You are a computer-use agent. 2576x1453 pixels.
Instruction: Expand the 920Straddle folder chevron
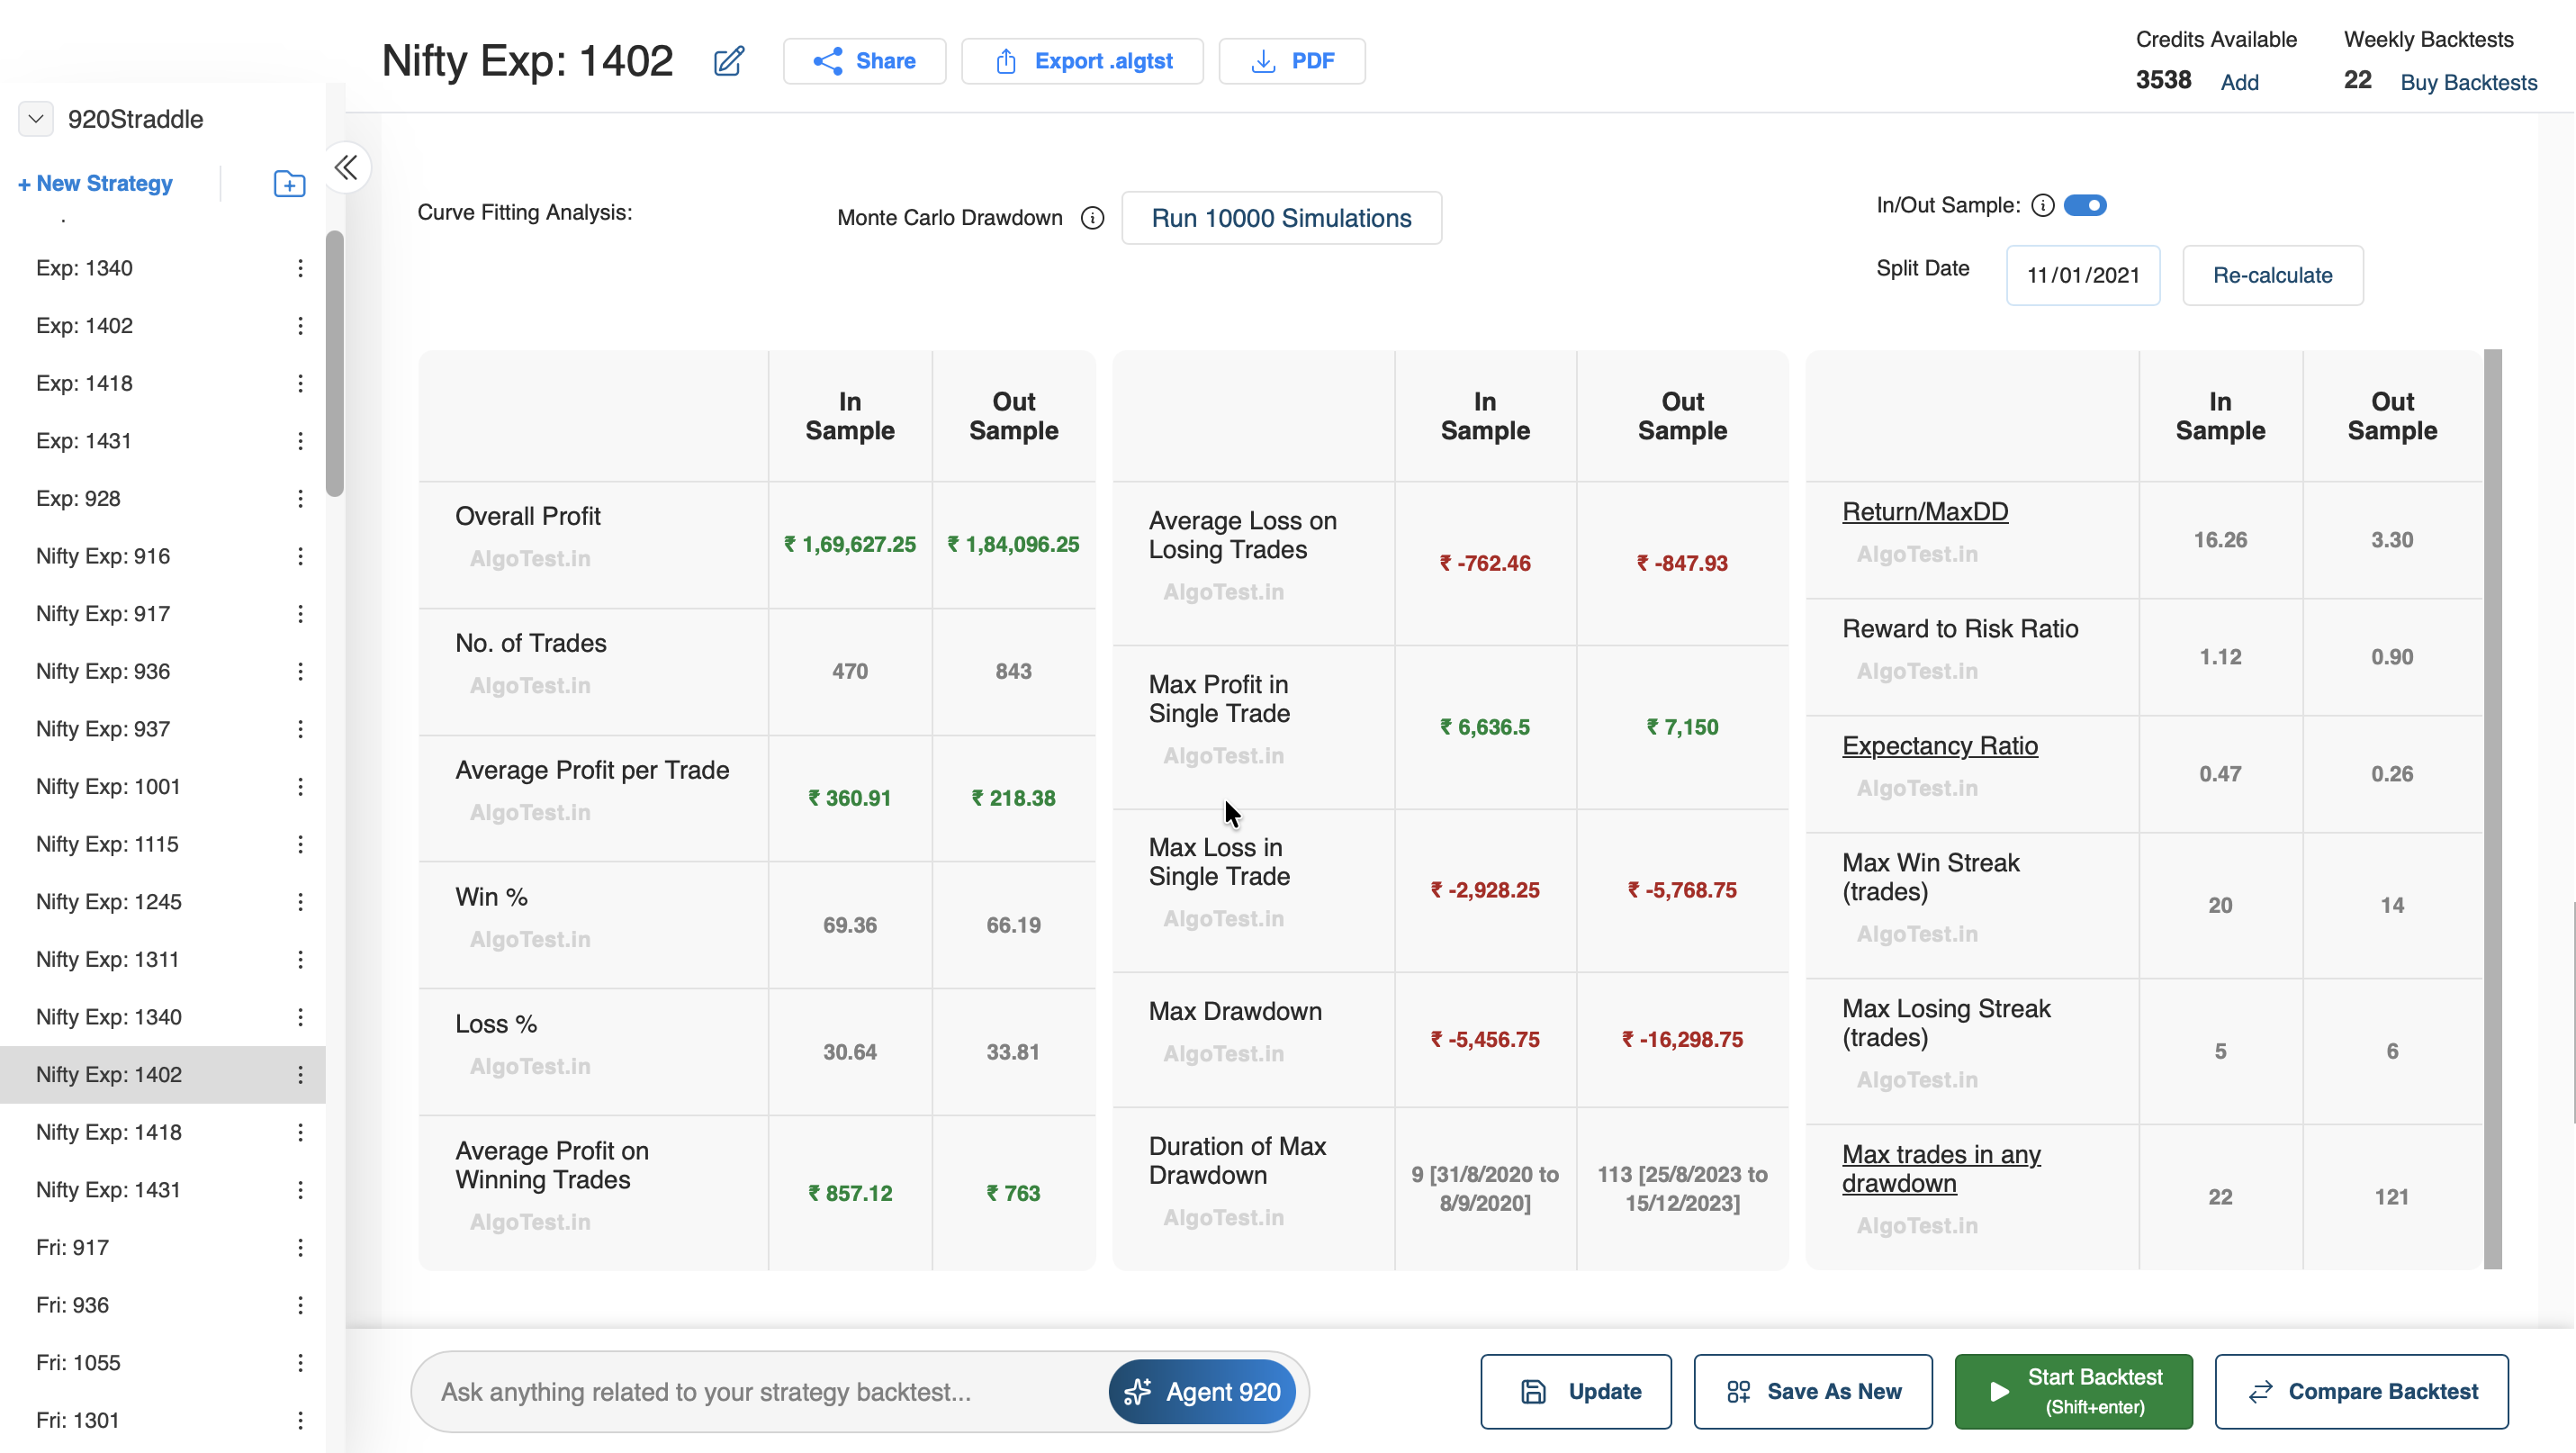point(35,119)
